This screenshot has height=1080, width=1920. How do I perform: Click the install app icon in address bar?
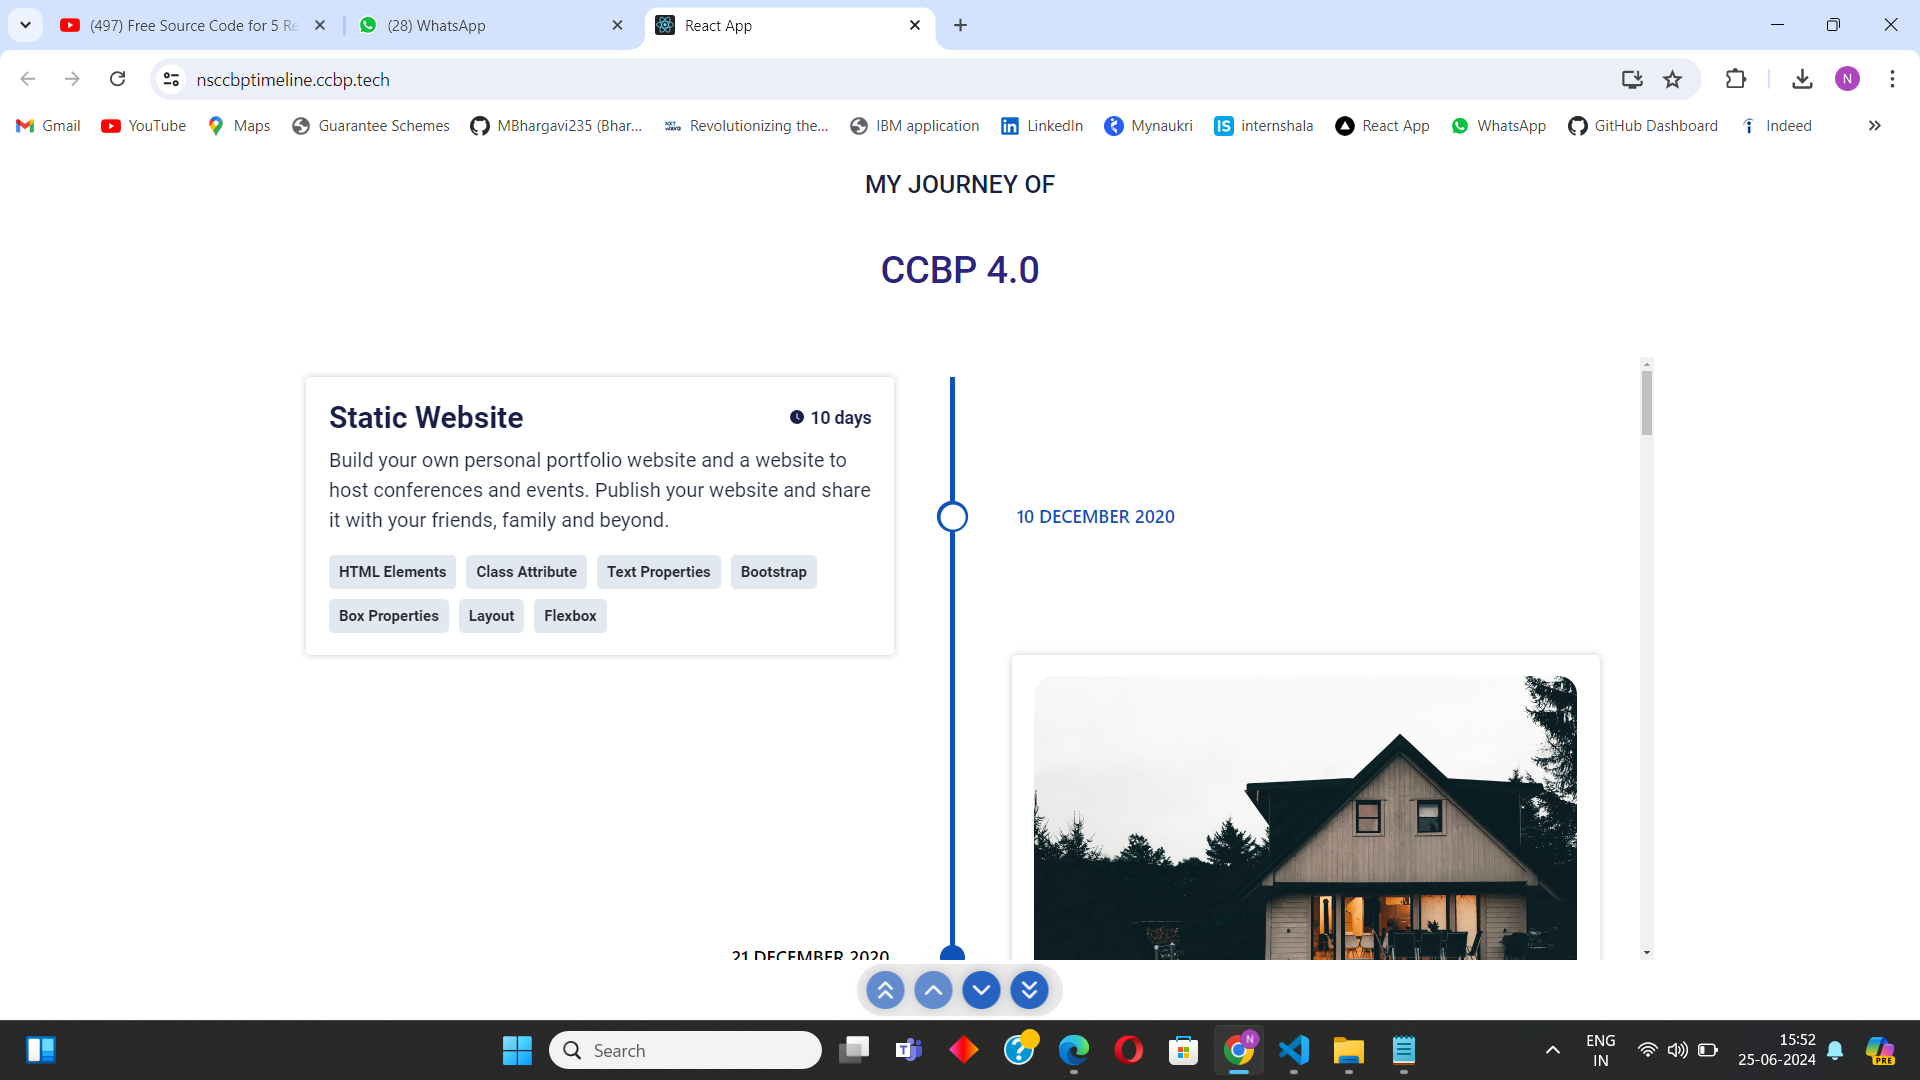[1632, 79]
